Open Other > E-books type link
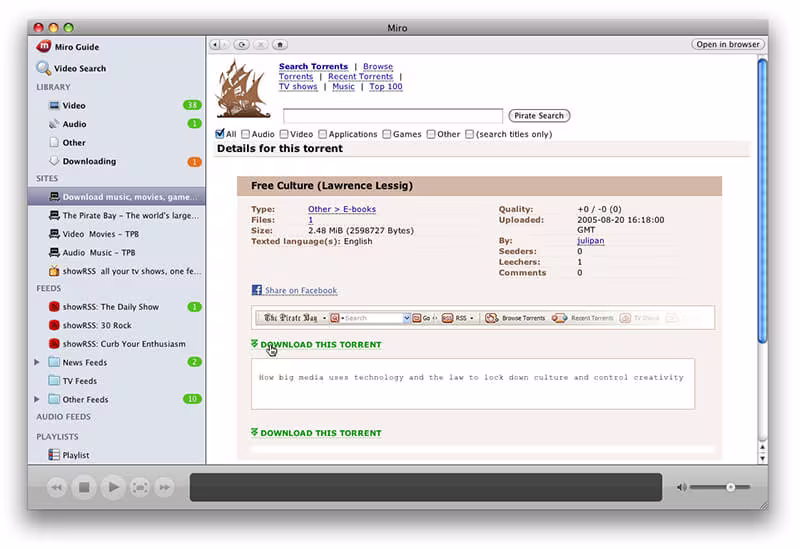 point(342,209)
